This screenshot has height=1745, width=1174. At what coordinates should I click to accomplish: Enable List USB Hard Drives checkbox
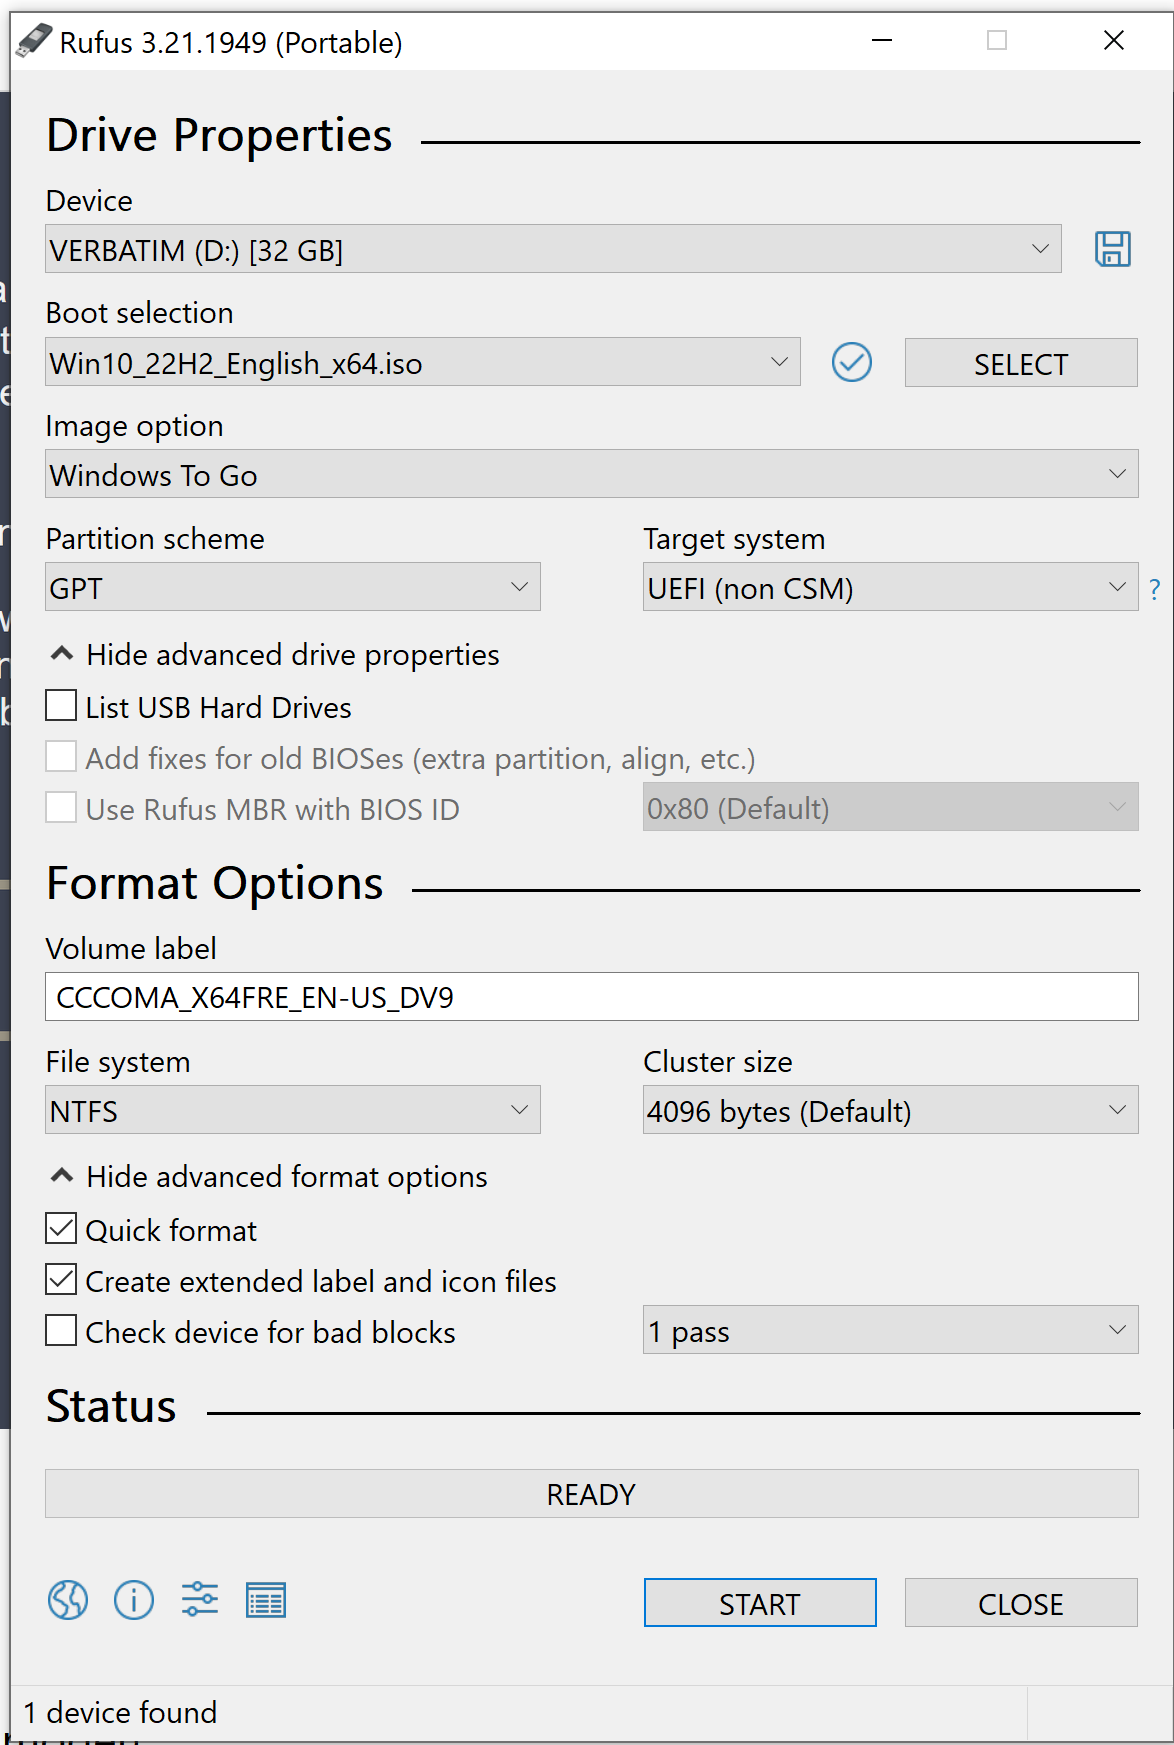coord(61,706)
